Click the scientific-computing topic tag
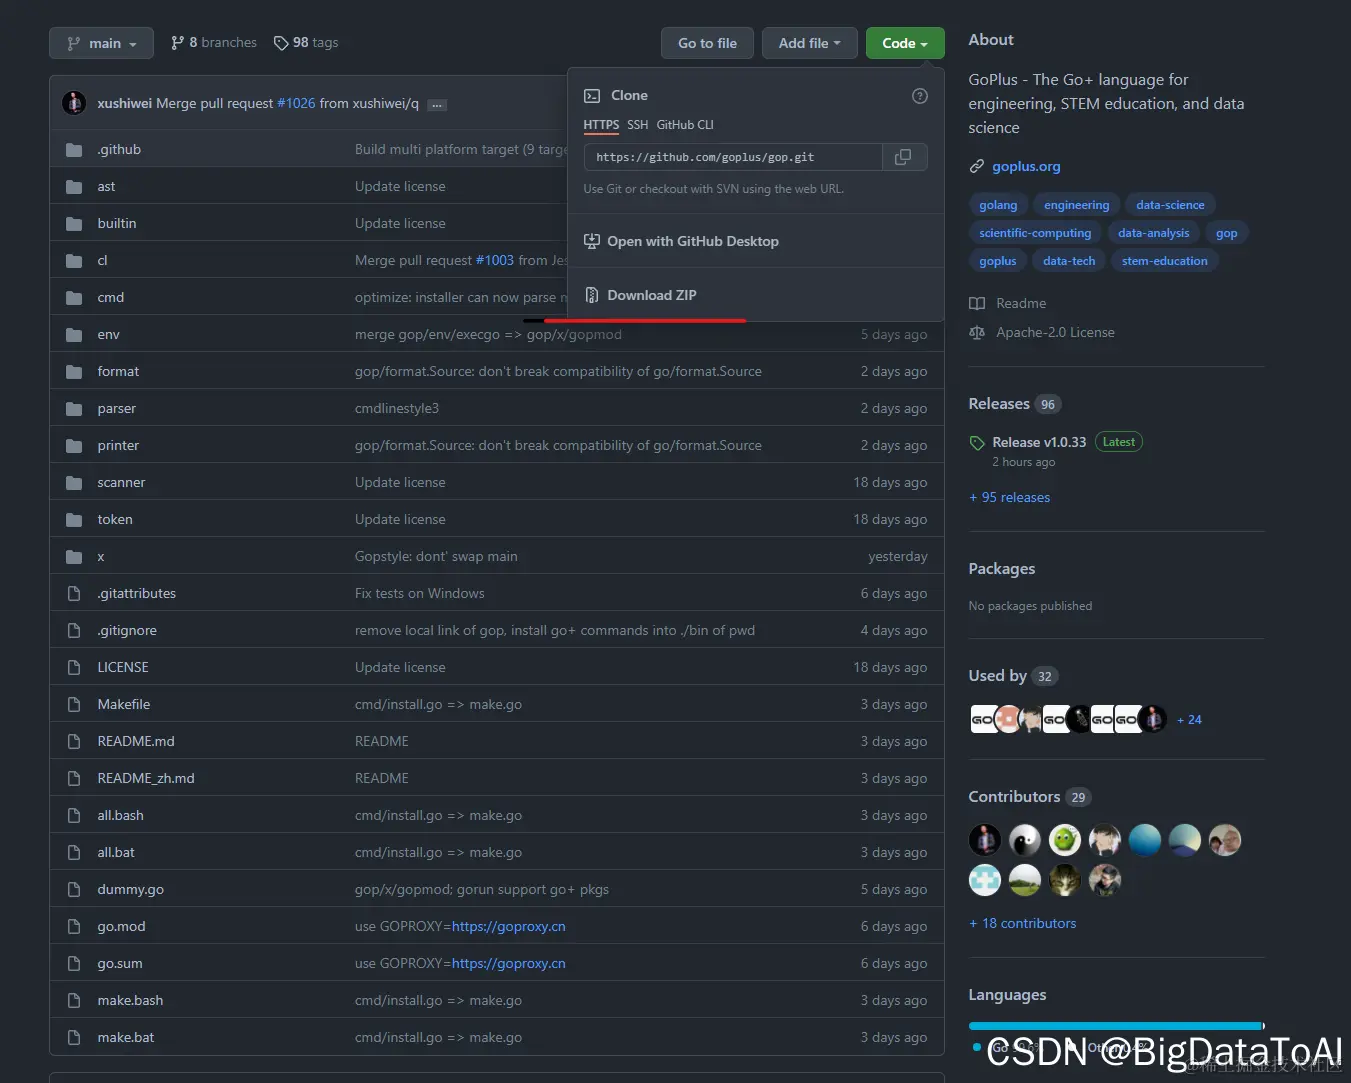This screenshot has height=1083, width=1351. point(1035,233)
